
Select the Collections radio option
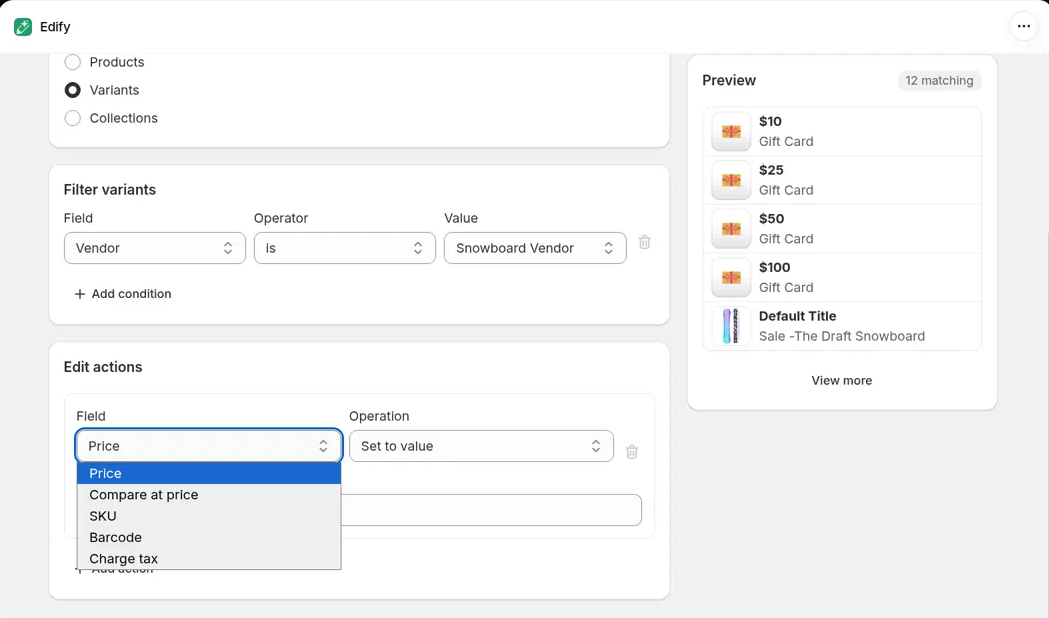(72, 118)
